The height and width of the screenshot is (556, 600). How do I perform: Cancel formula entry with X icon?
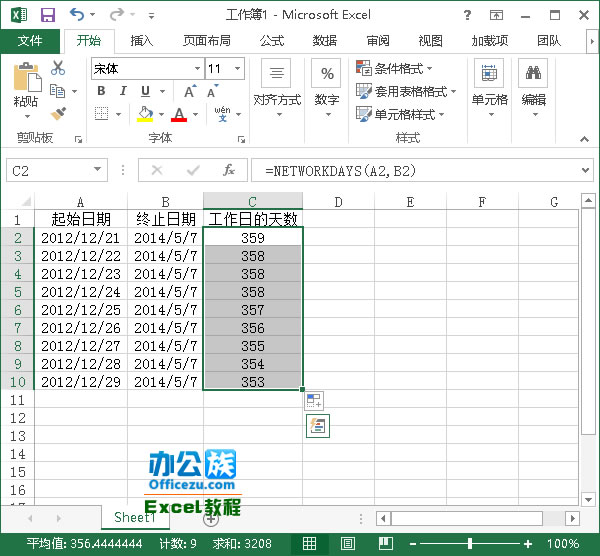[x=157, y=170]
